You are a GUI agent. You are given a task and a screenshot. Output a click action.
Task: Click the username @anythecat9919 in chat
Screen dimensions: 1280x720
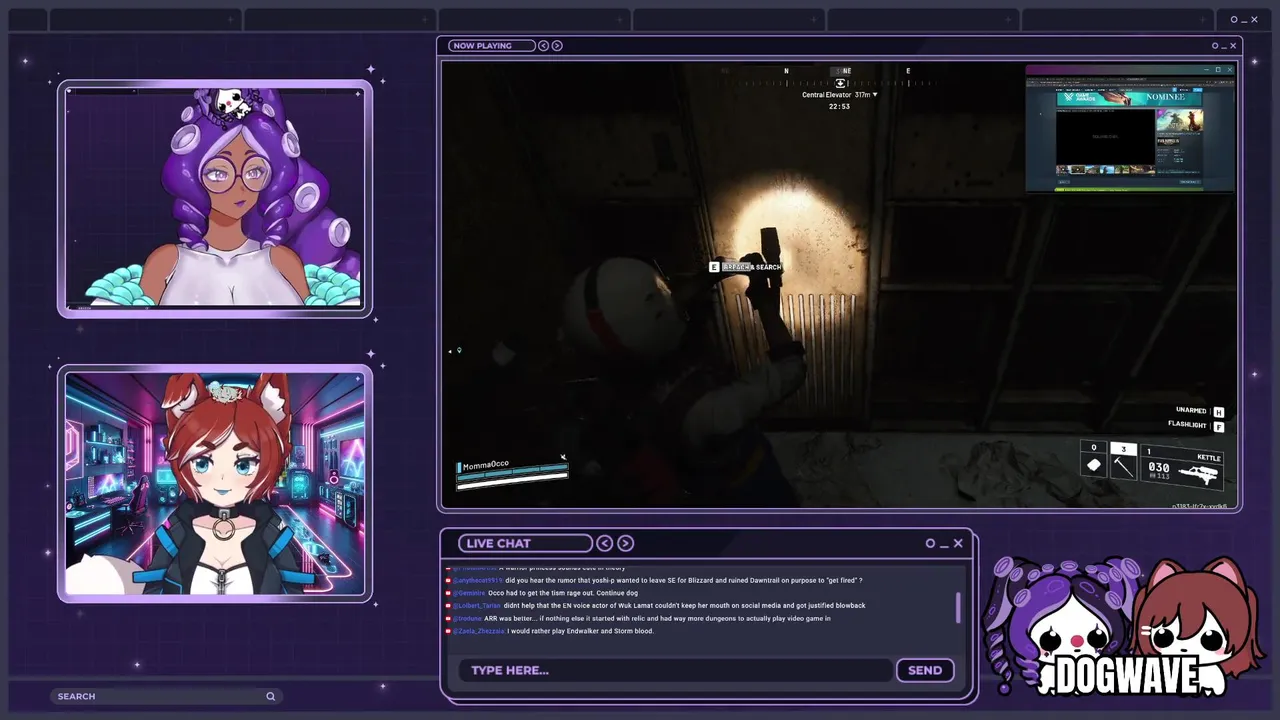click(478, 580)
